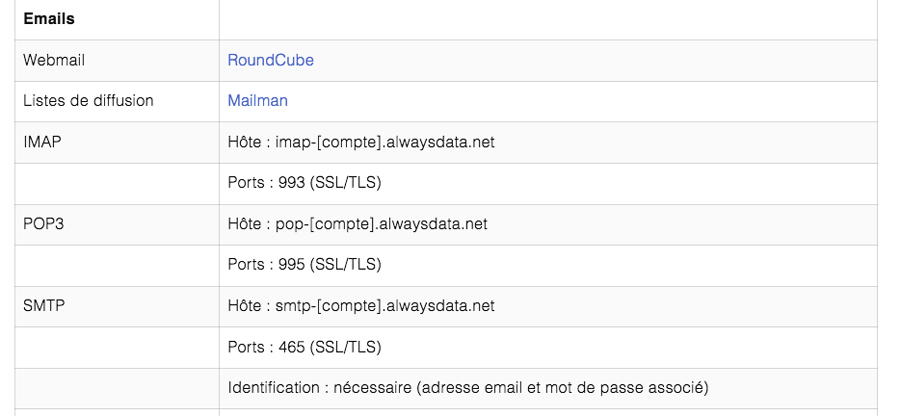The image size is (900, 416).
Task: Click the Ports 995 (SSL/TLS) cell
Action: pyautogui.click(x=548, y=265)
